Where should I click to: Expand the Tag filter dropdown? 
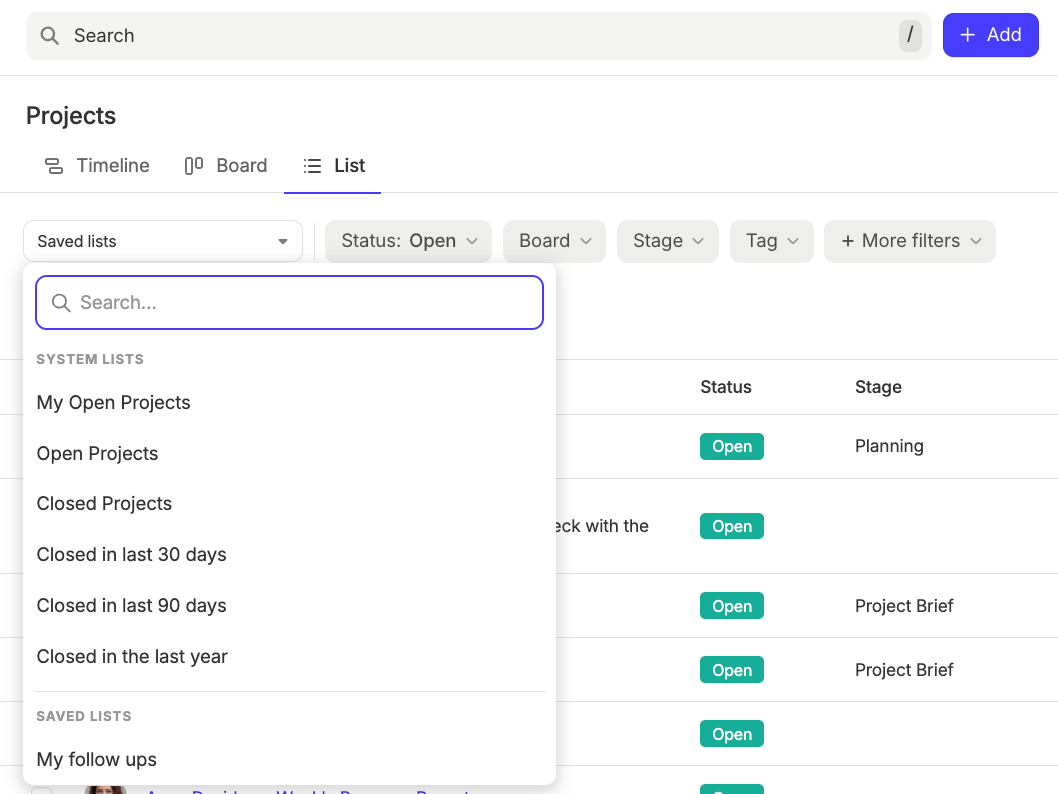click(772, 242)
